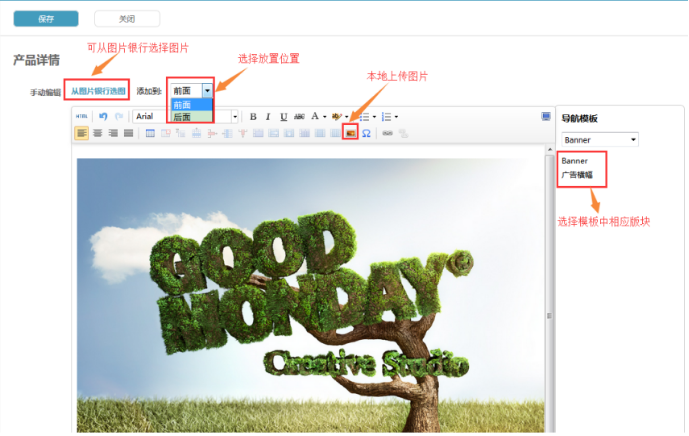Apply ABC strikethrough formatting
This screenshot has width=689, height=436.
click(x=299, y=116)
